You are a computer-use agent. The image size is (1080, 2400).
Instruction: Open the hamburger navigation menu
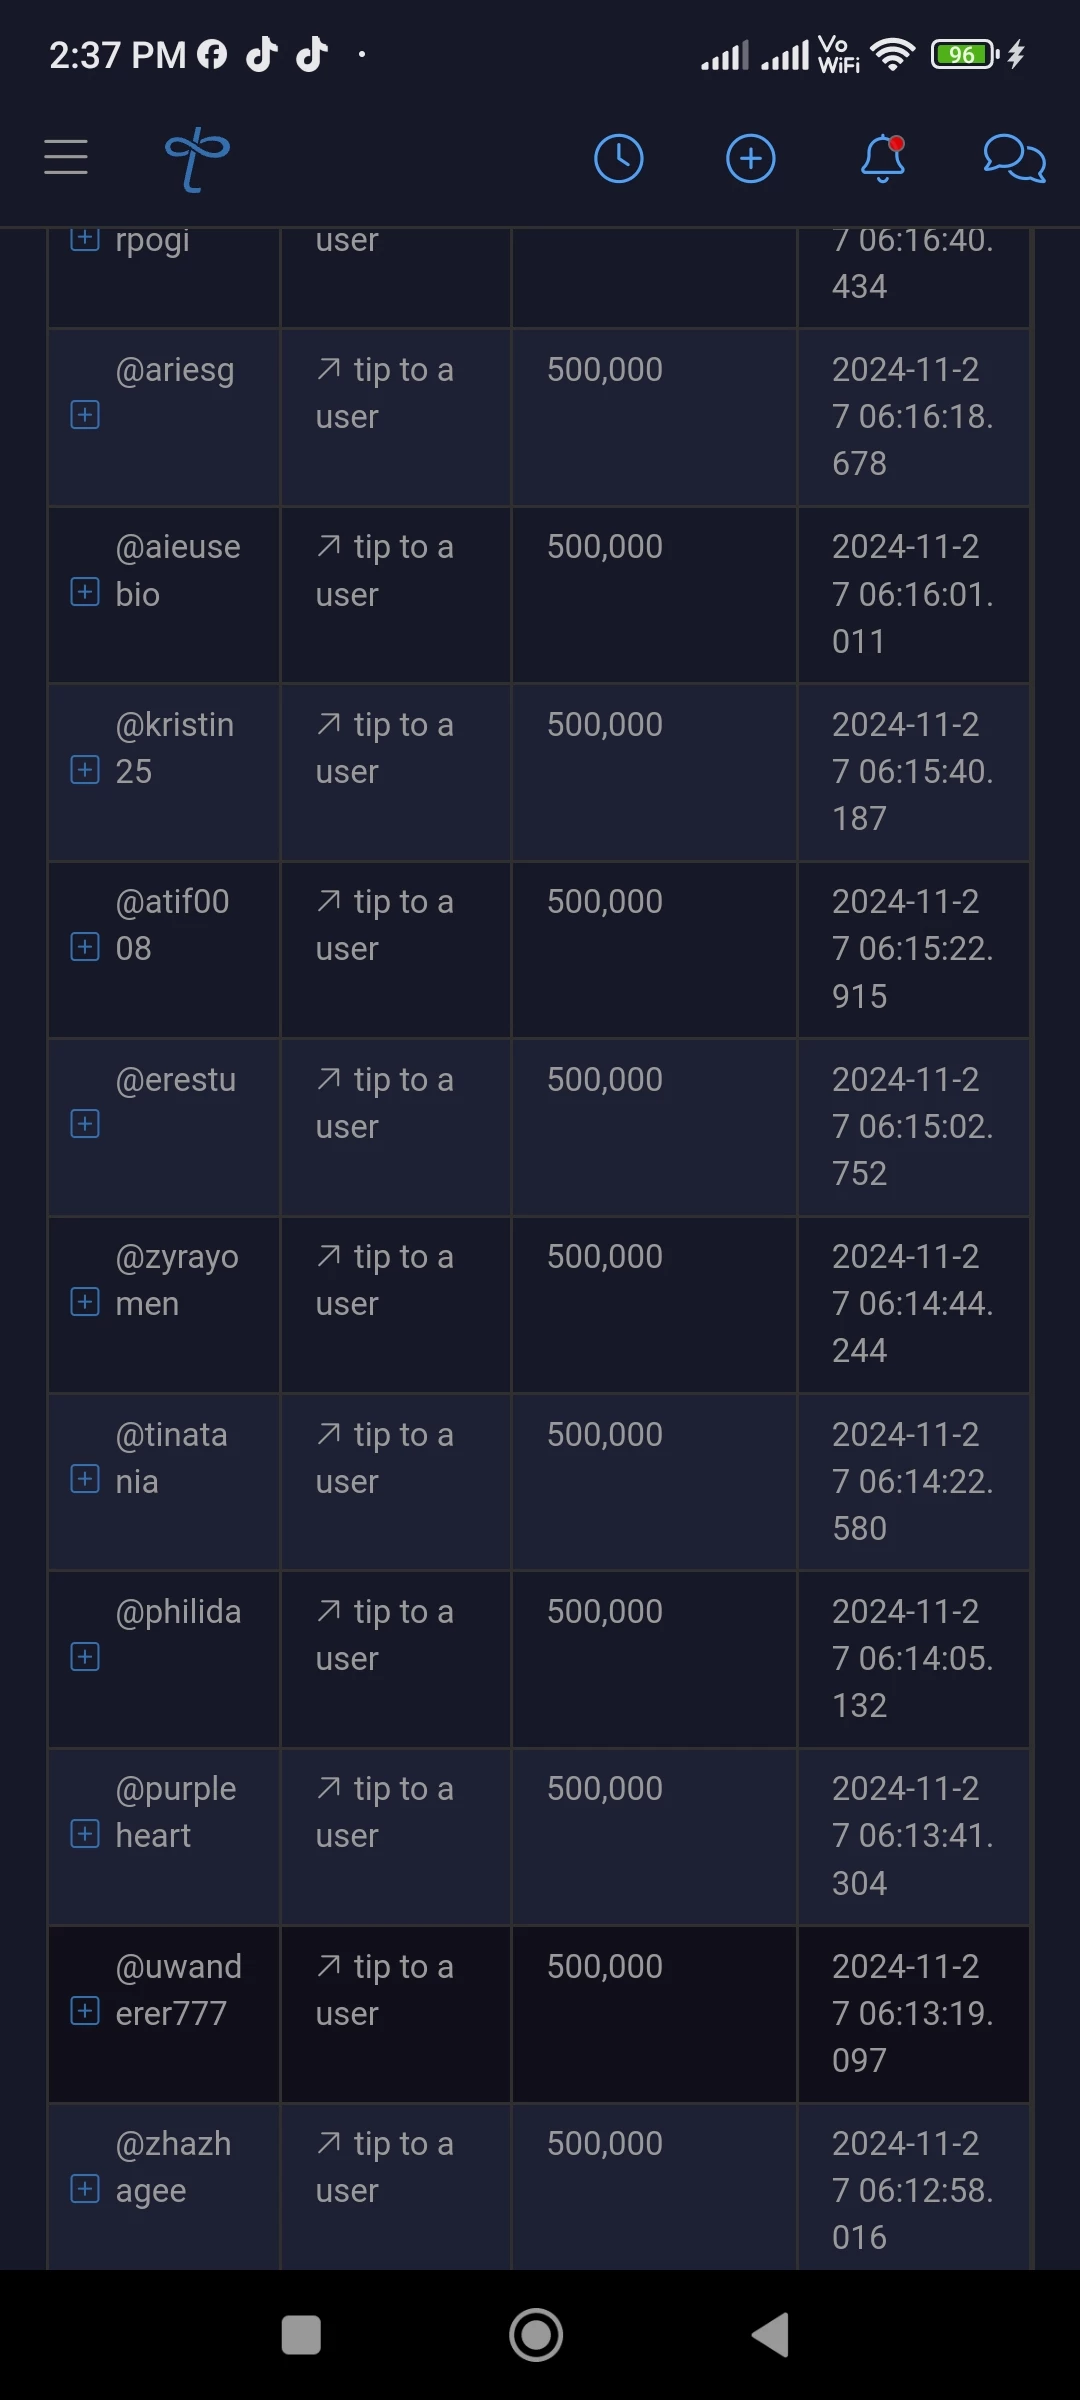pyautogui.click(x=66, y=158)
